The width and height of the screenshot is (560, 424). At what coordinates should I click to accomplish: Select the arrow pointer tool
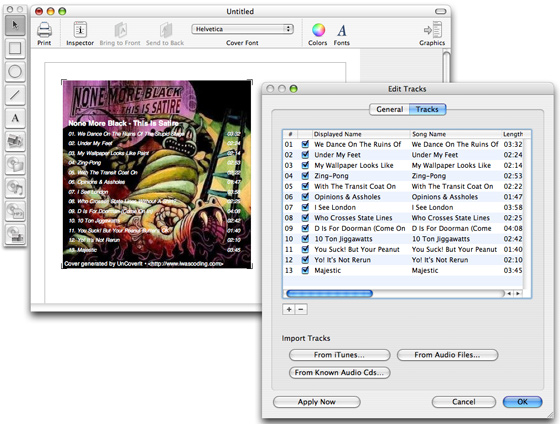tap(15, 25)
